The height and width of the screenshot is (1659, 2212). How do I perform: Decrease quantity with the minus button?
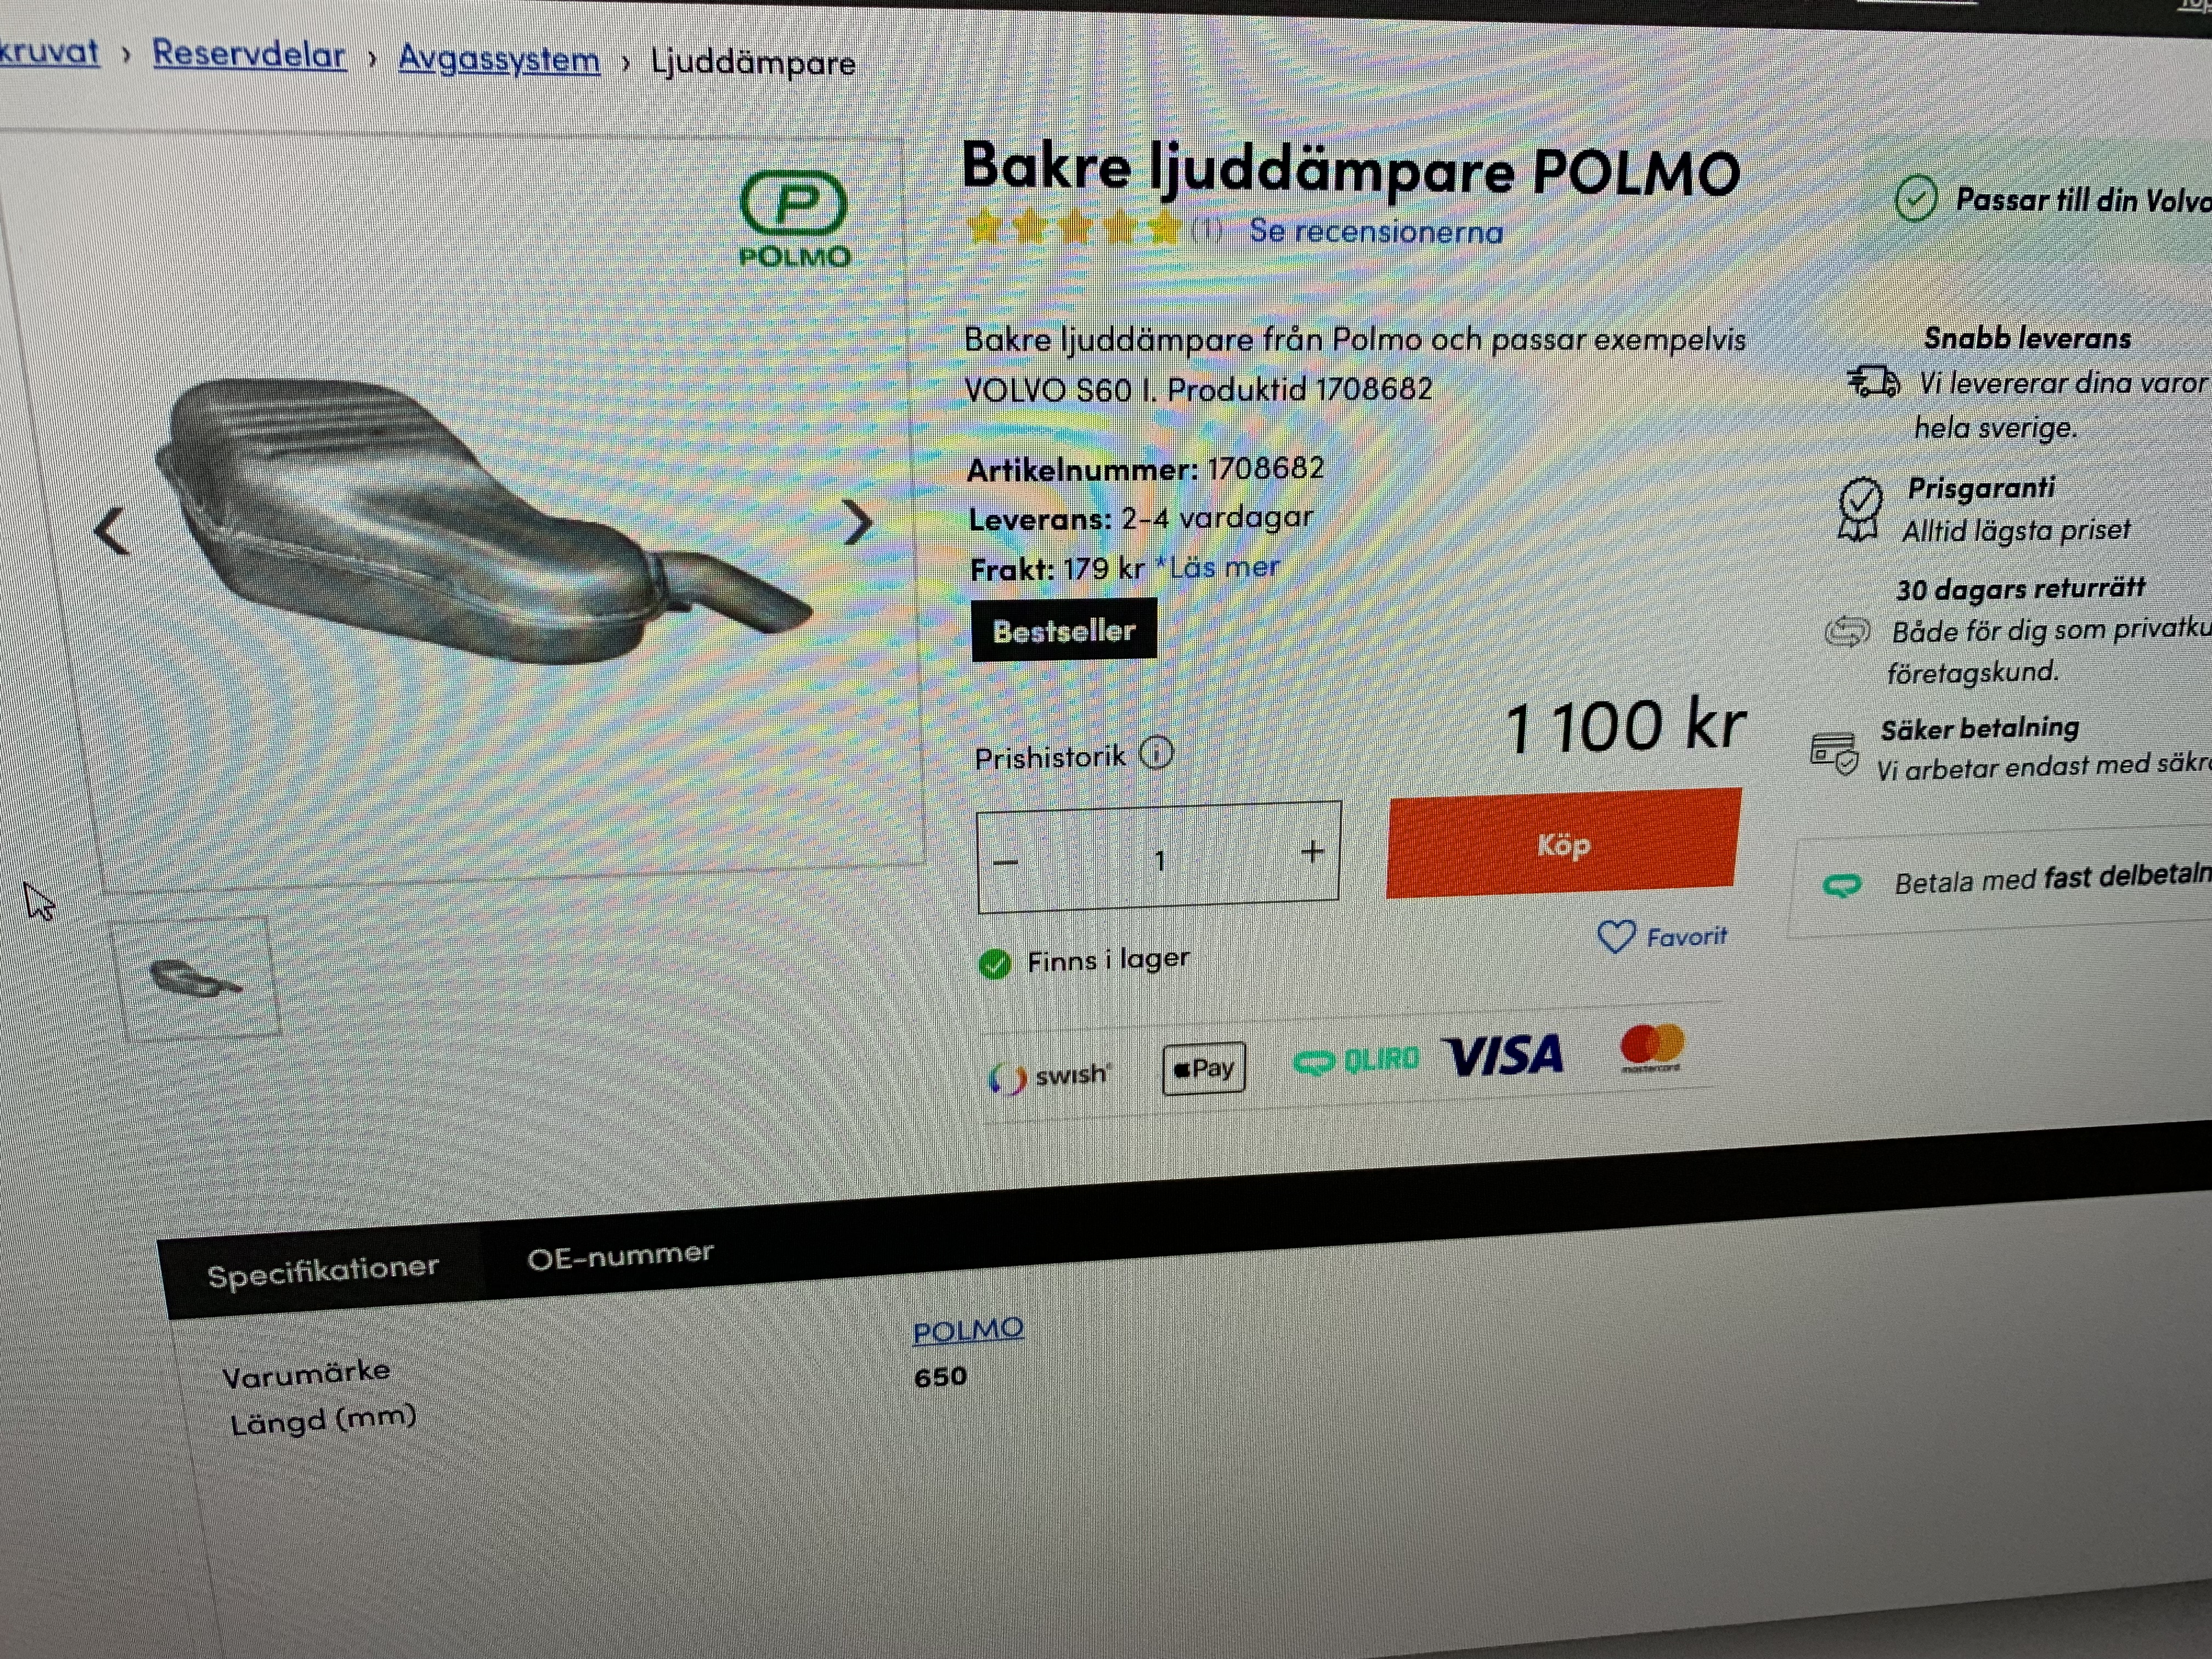1006,862
